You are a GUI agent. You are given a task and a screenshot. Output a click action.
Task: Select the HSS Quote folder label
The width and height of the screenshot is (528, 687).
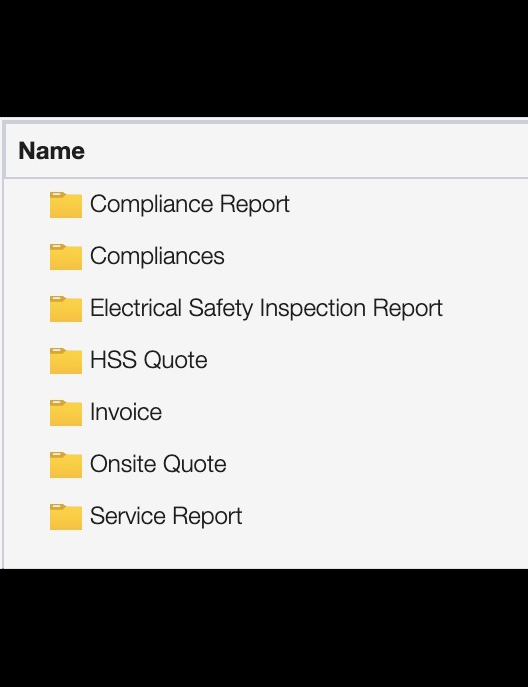coord(149,360)
